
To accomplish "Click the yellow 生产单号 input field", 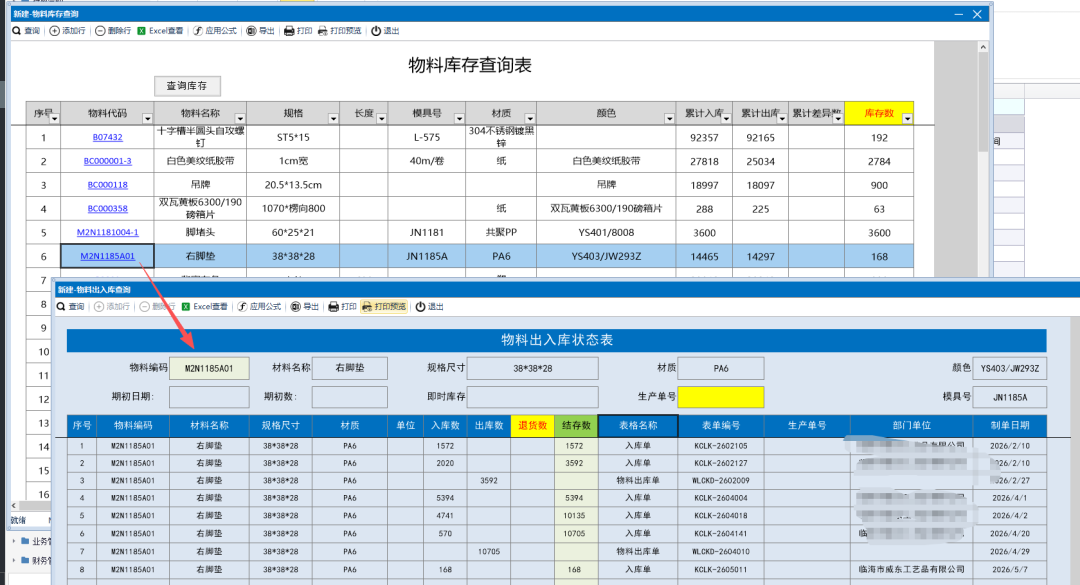I will point(720,397).
